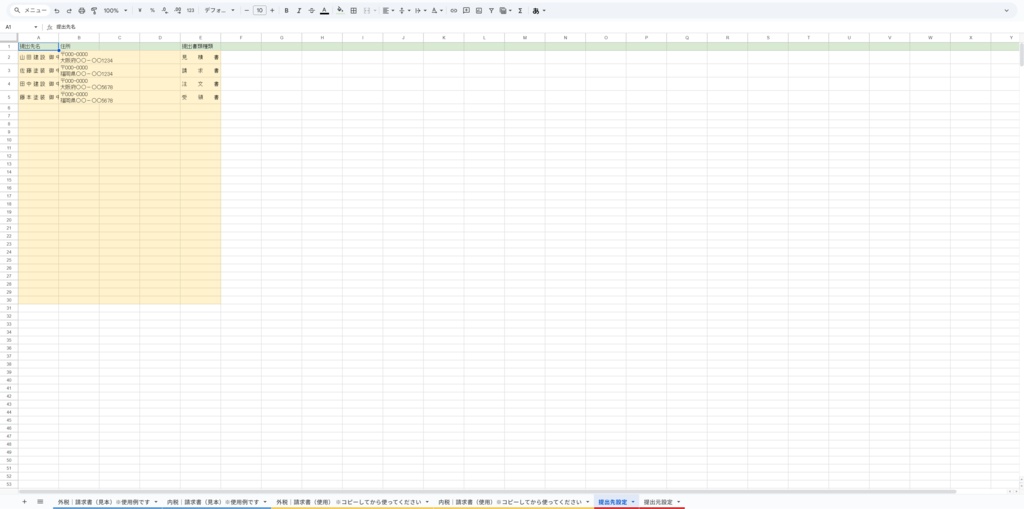Select the paint format tool
The image size is (1024, 509).
[x=93, y=10]
